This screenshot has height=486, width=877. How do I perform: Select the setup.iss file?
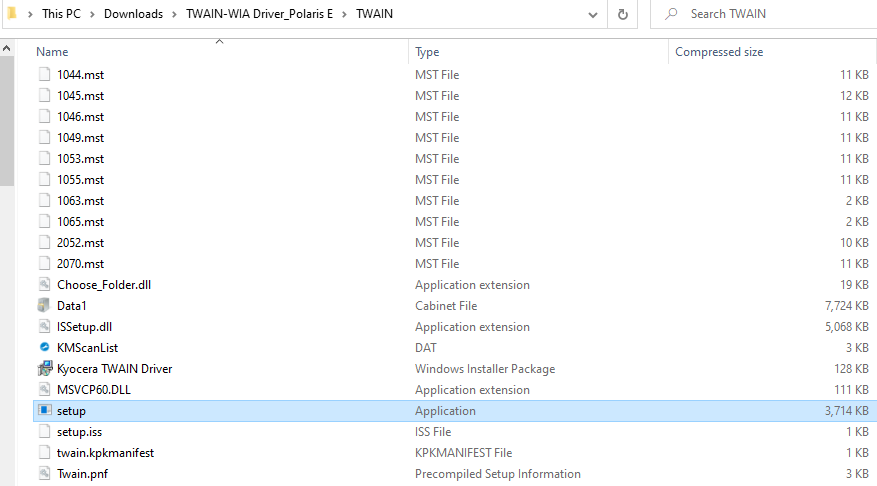pyautogui.click(x=79, y=431)
